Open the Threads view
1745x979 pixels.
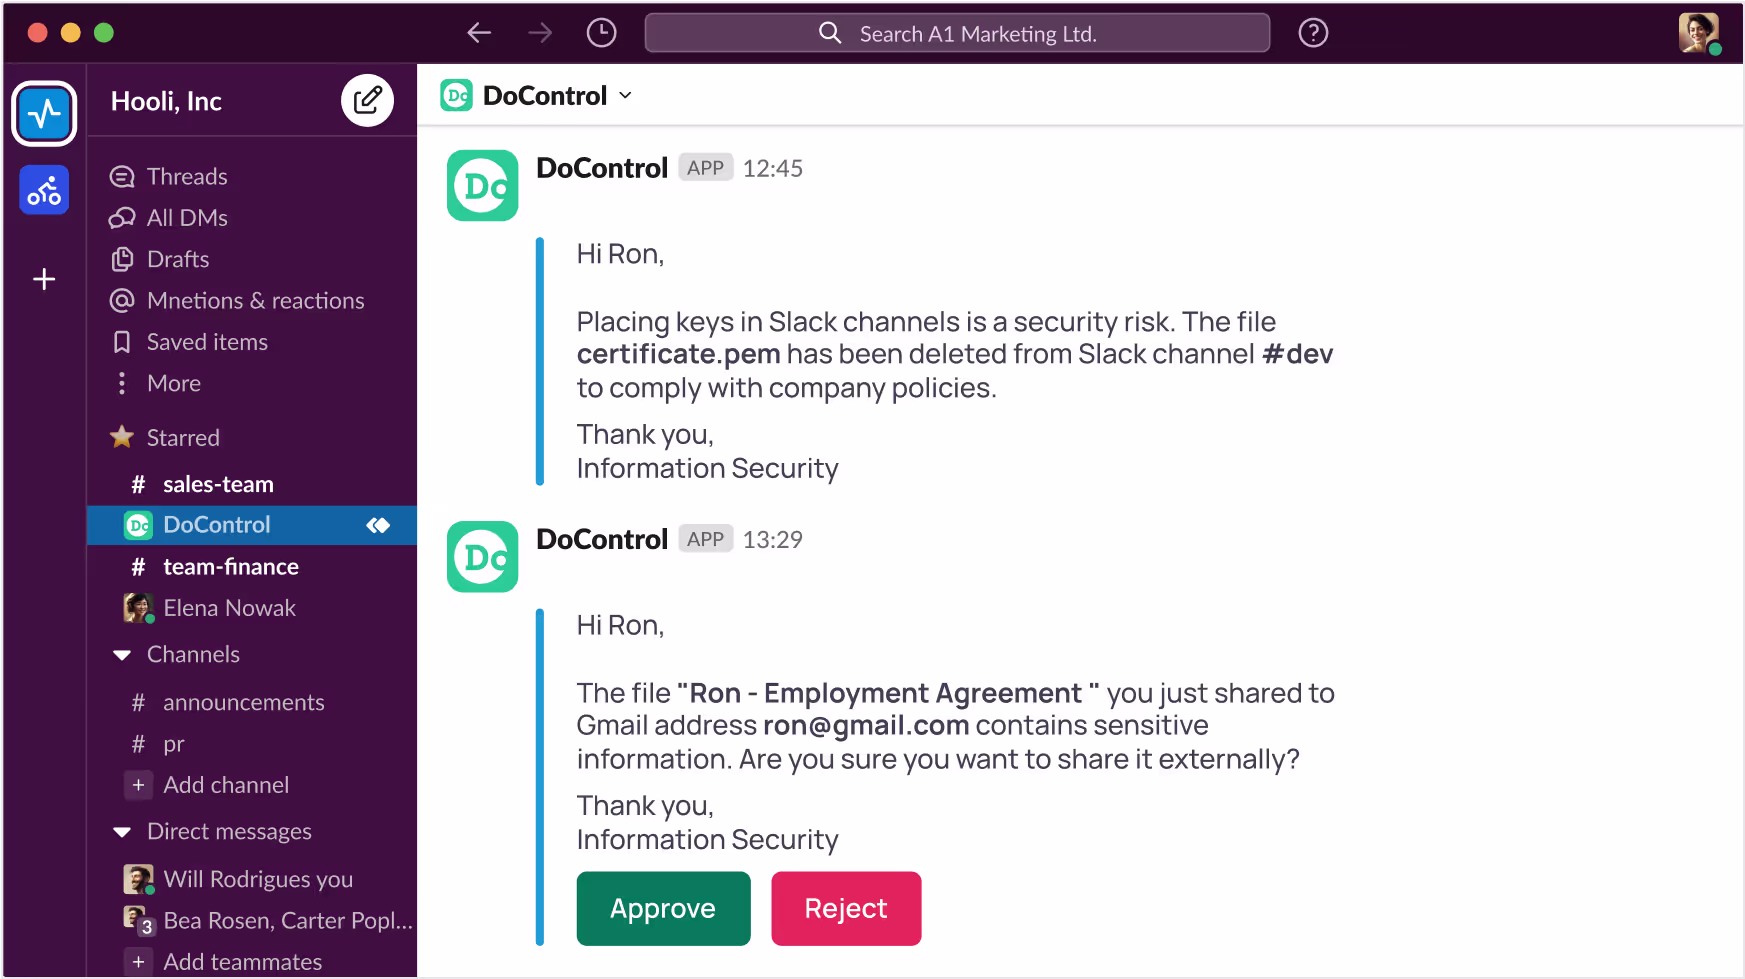186,177
